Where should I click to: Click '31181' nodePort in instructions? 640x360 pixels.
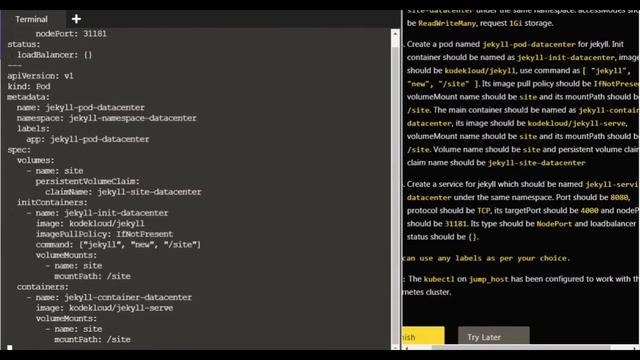point(456,224)
